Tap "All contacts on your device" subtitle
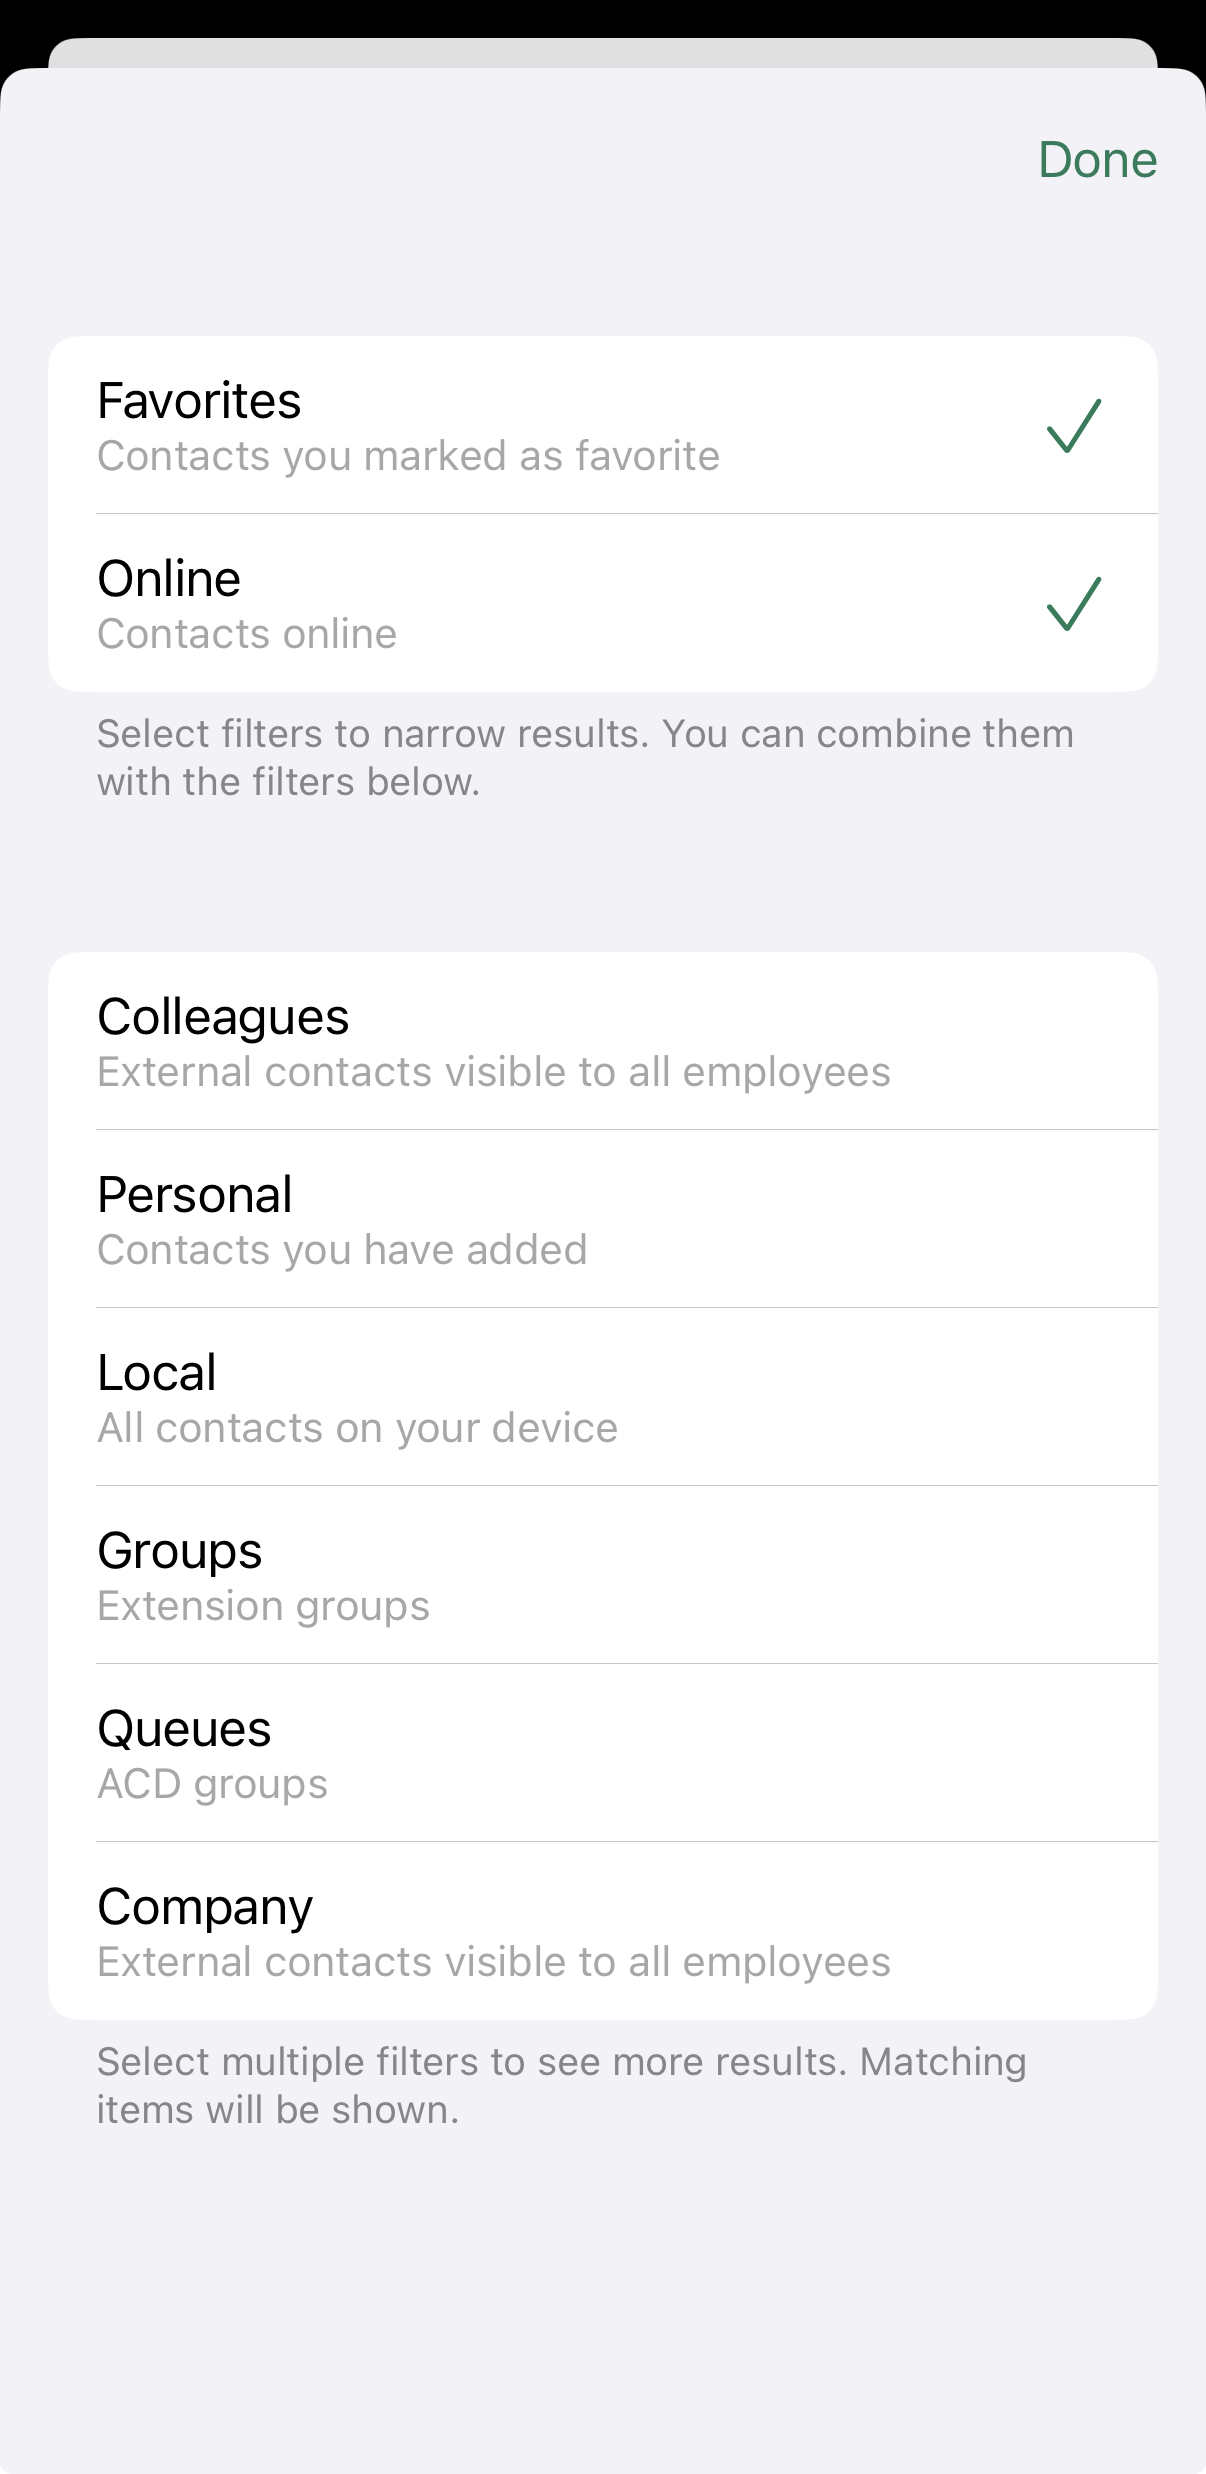This screenshot has height=2474, width=1206. pos(357,1429)
